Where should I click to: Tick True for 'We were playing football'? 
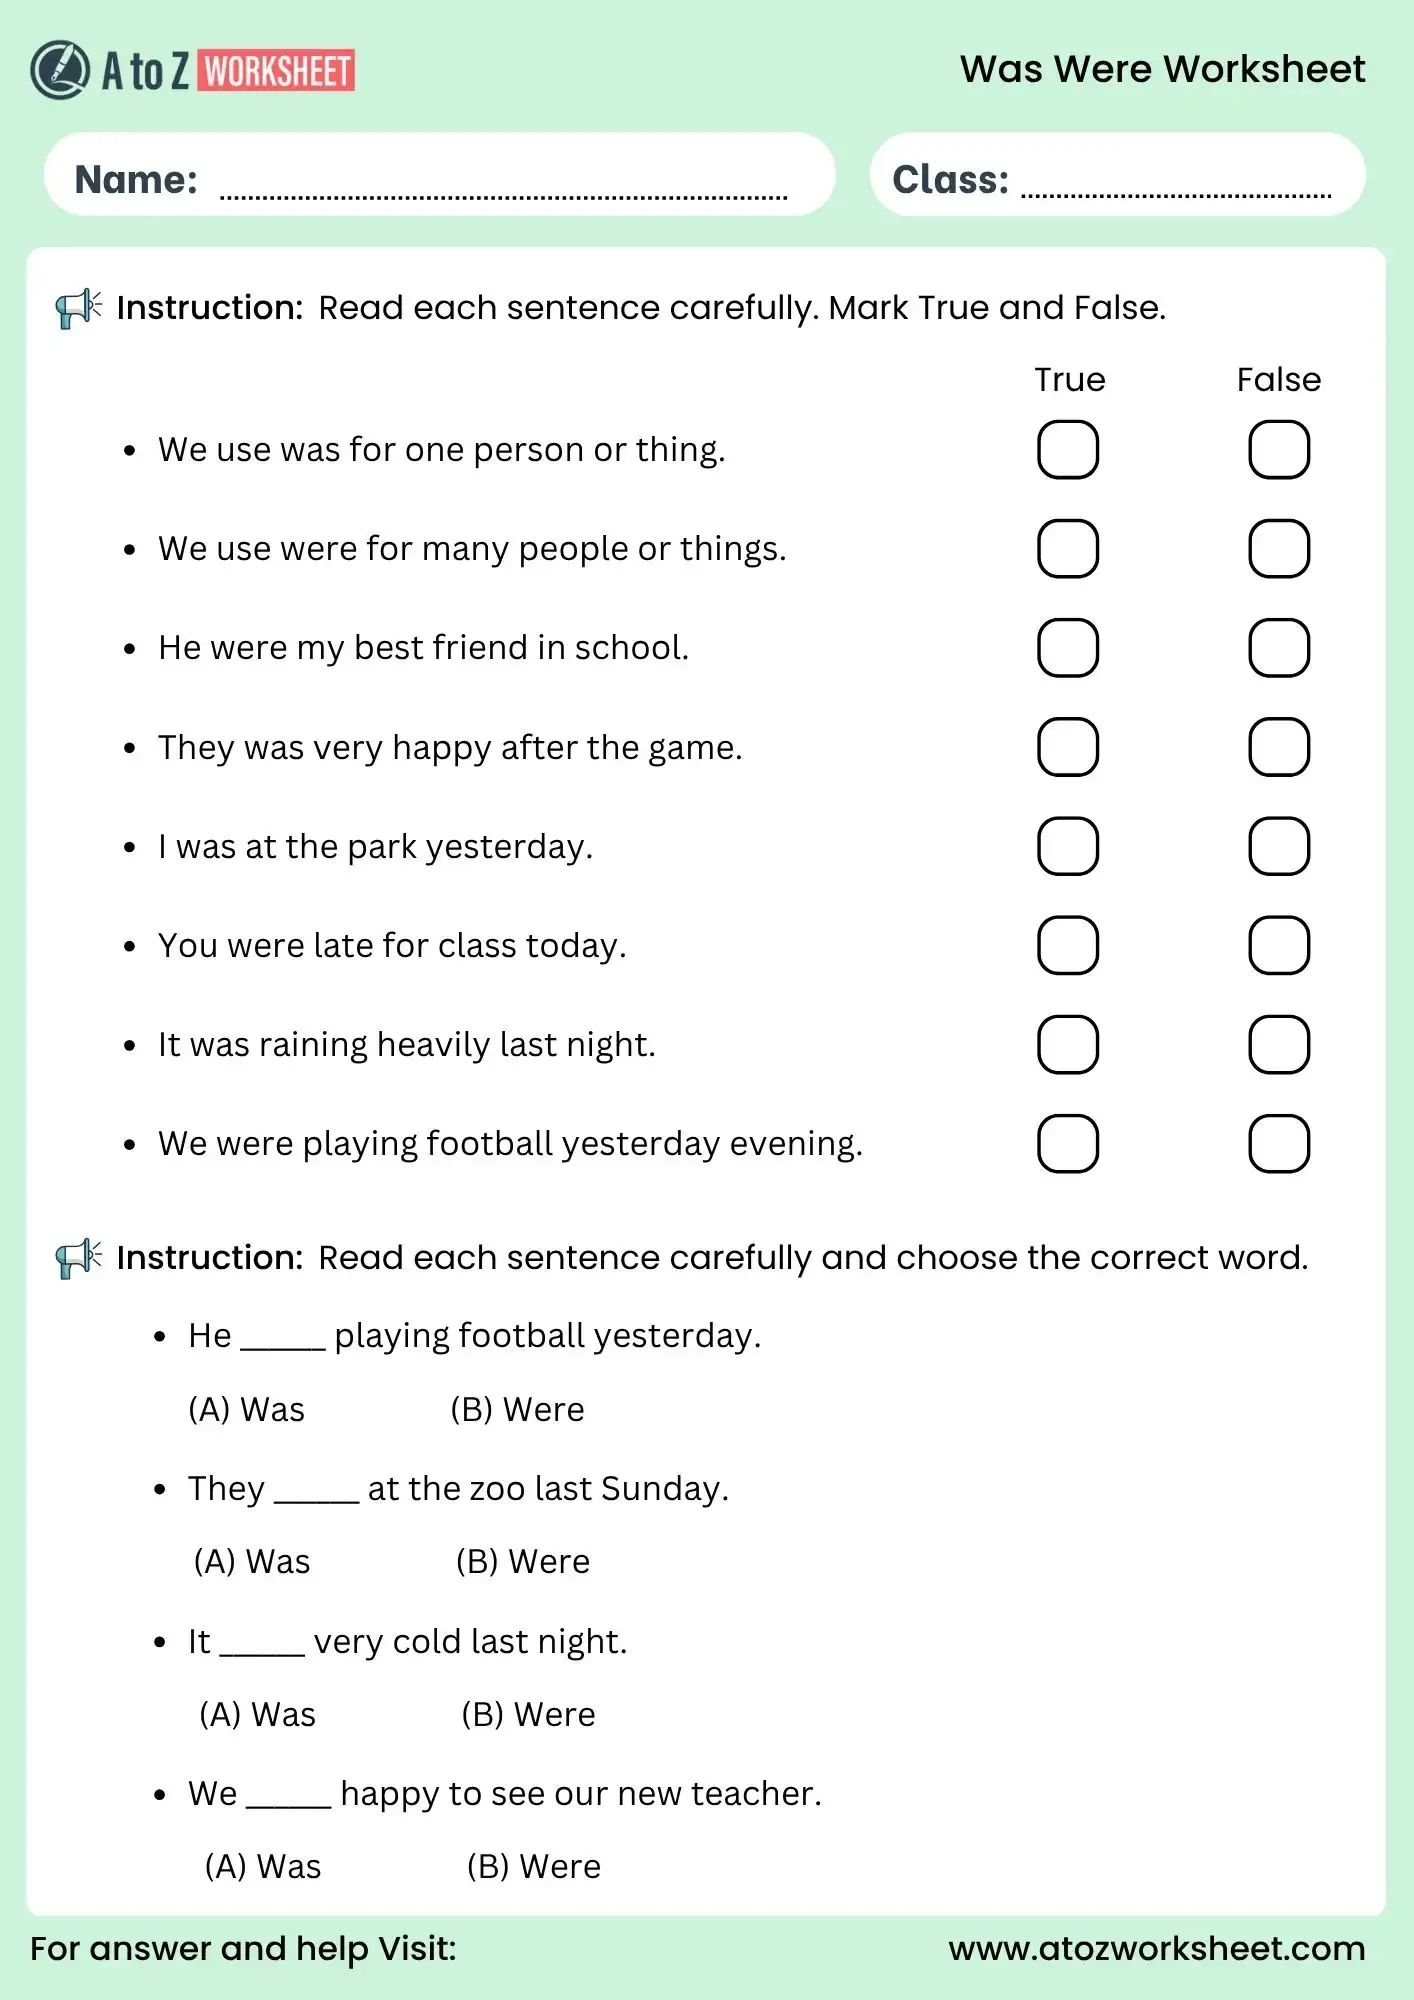coord(1068,1144)
